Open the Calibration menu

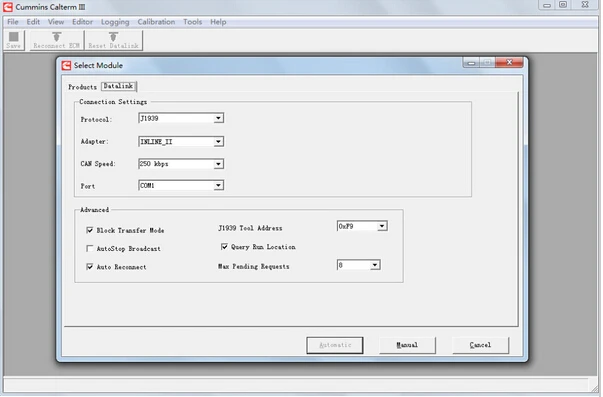click(156, 22)
